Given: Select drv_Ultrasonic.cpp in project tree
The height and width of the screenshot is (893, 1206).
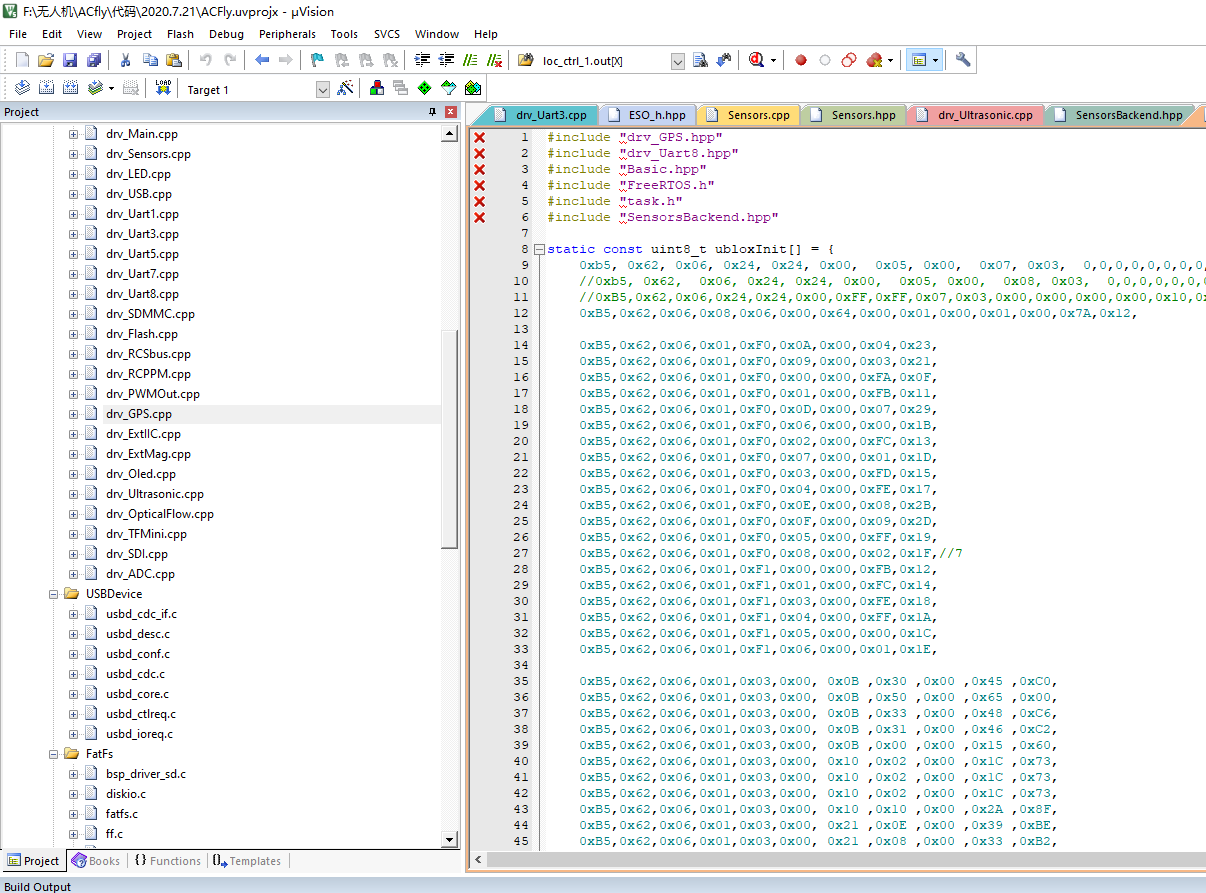Looking at the screenshot, I should pos(155,494).
